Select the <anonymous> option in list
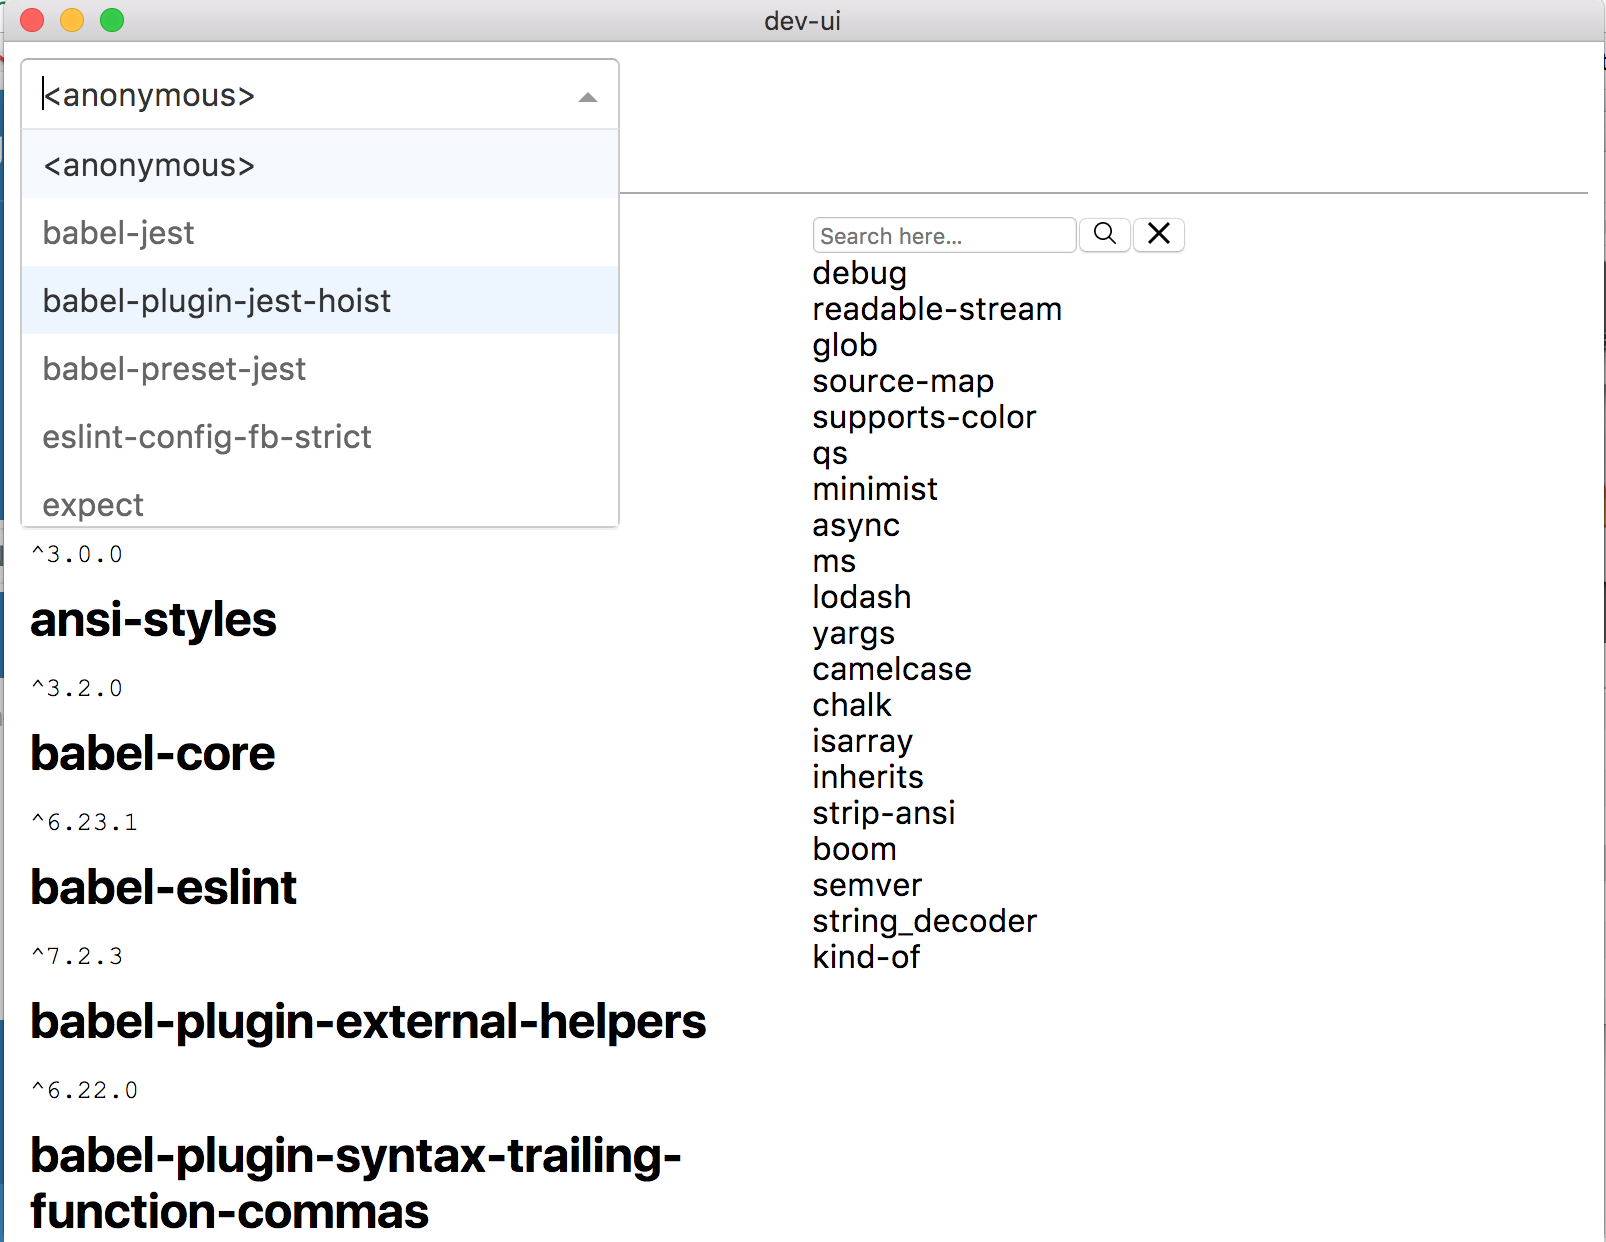The width and height of the screenshot is (1606, 1242). 320,164
